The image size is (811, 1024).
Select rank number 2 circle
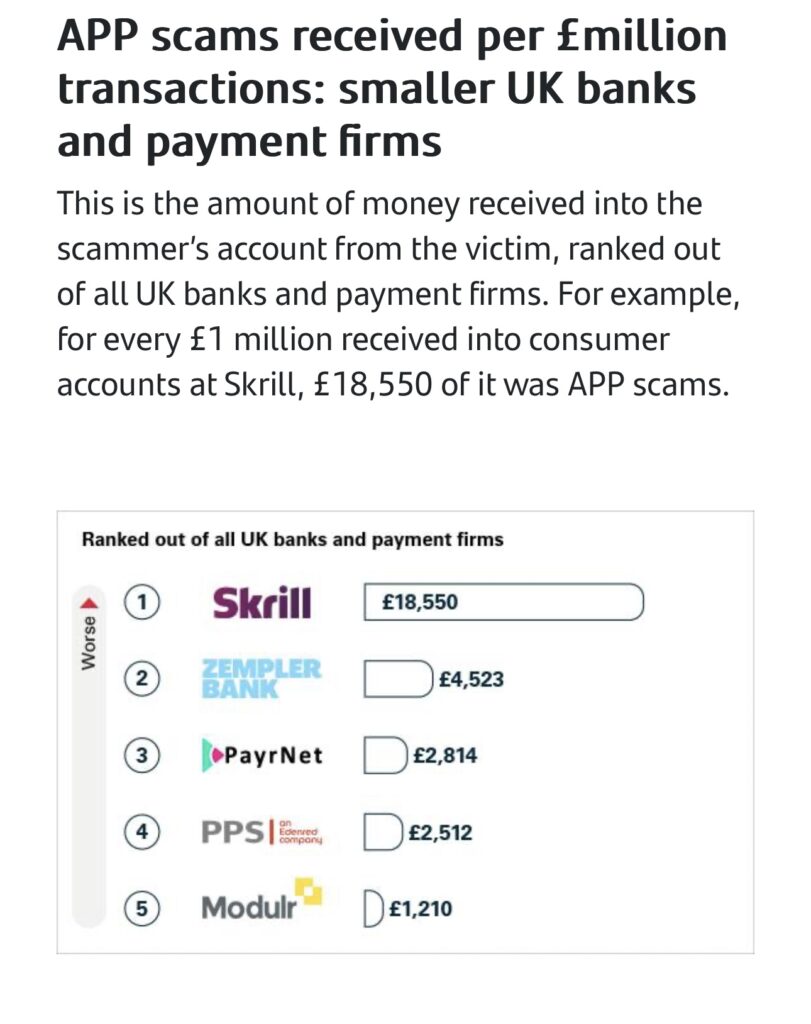(x=142, y=679)
